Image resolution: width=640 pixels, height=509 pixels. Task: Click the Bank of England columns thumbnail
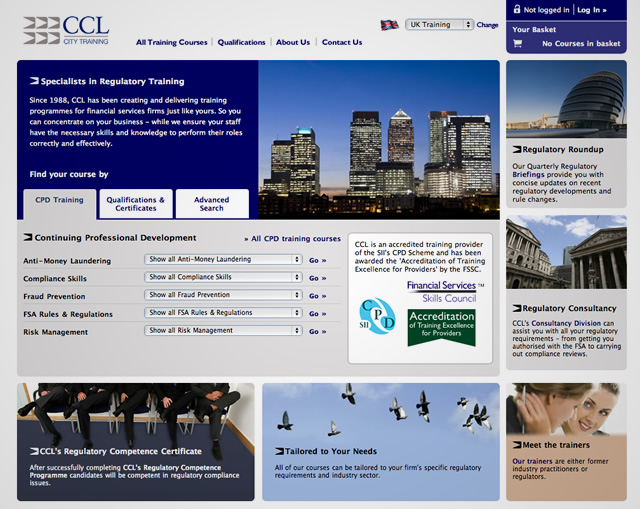[x=566, y=252]
